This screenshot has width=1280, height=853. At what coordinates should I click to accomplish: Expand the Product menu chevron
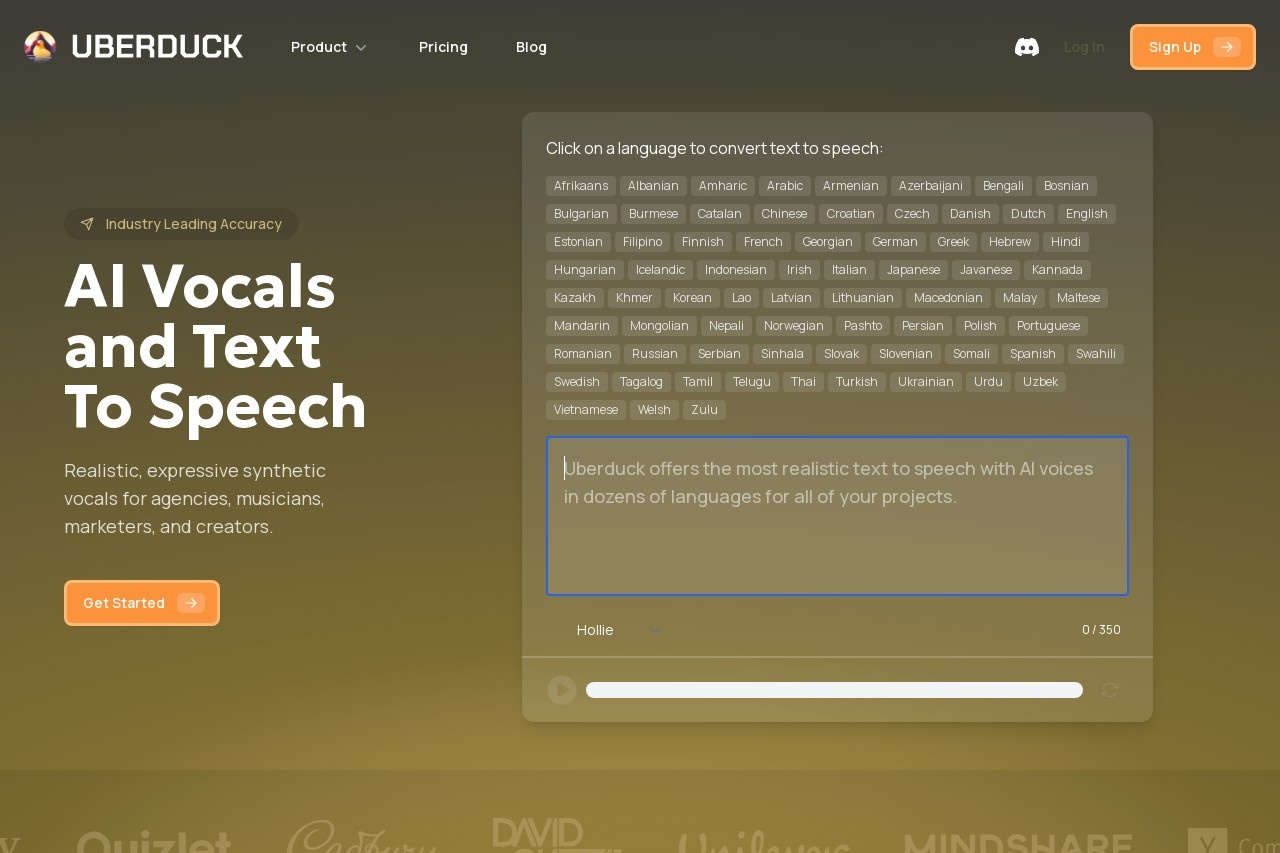361,48
